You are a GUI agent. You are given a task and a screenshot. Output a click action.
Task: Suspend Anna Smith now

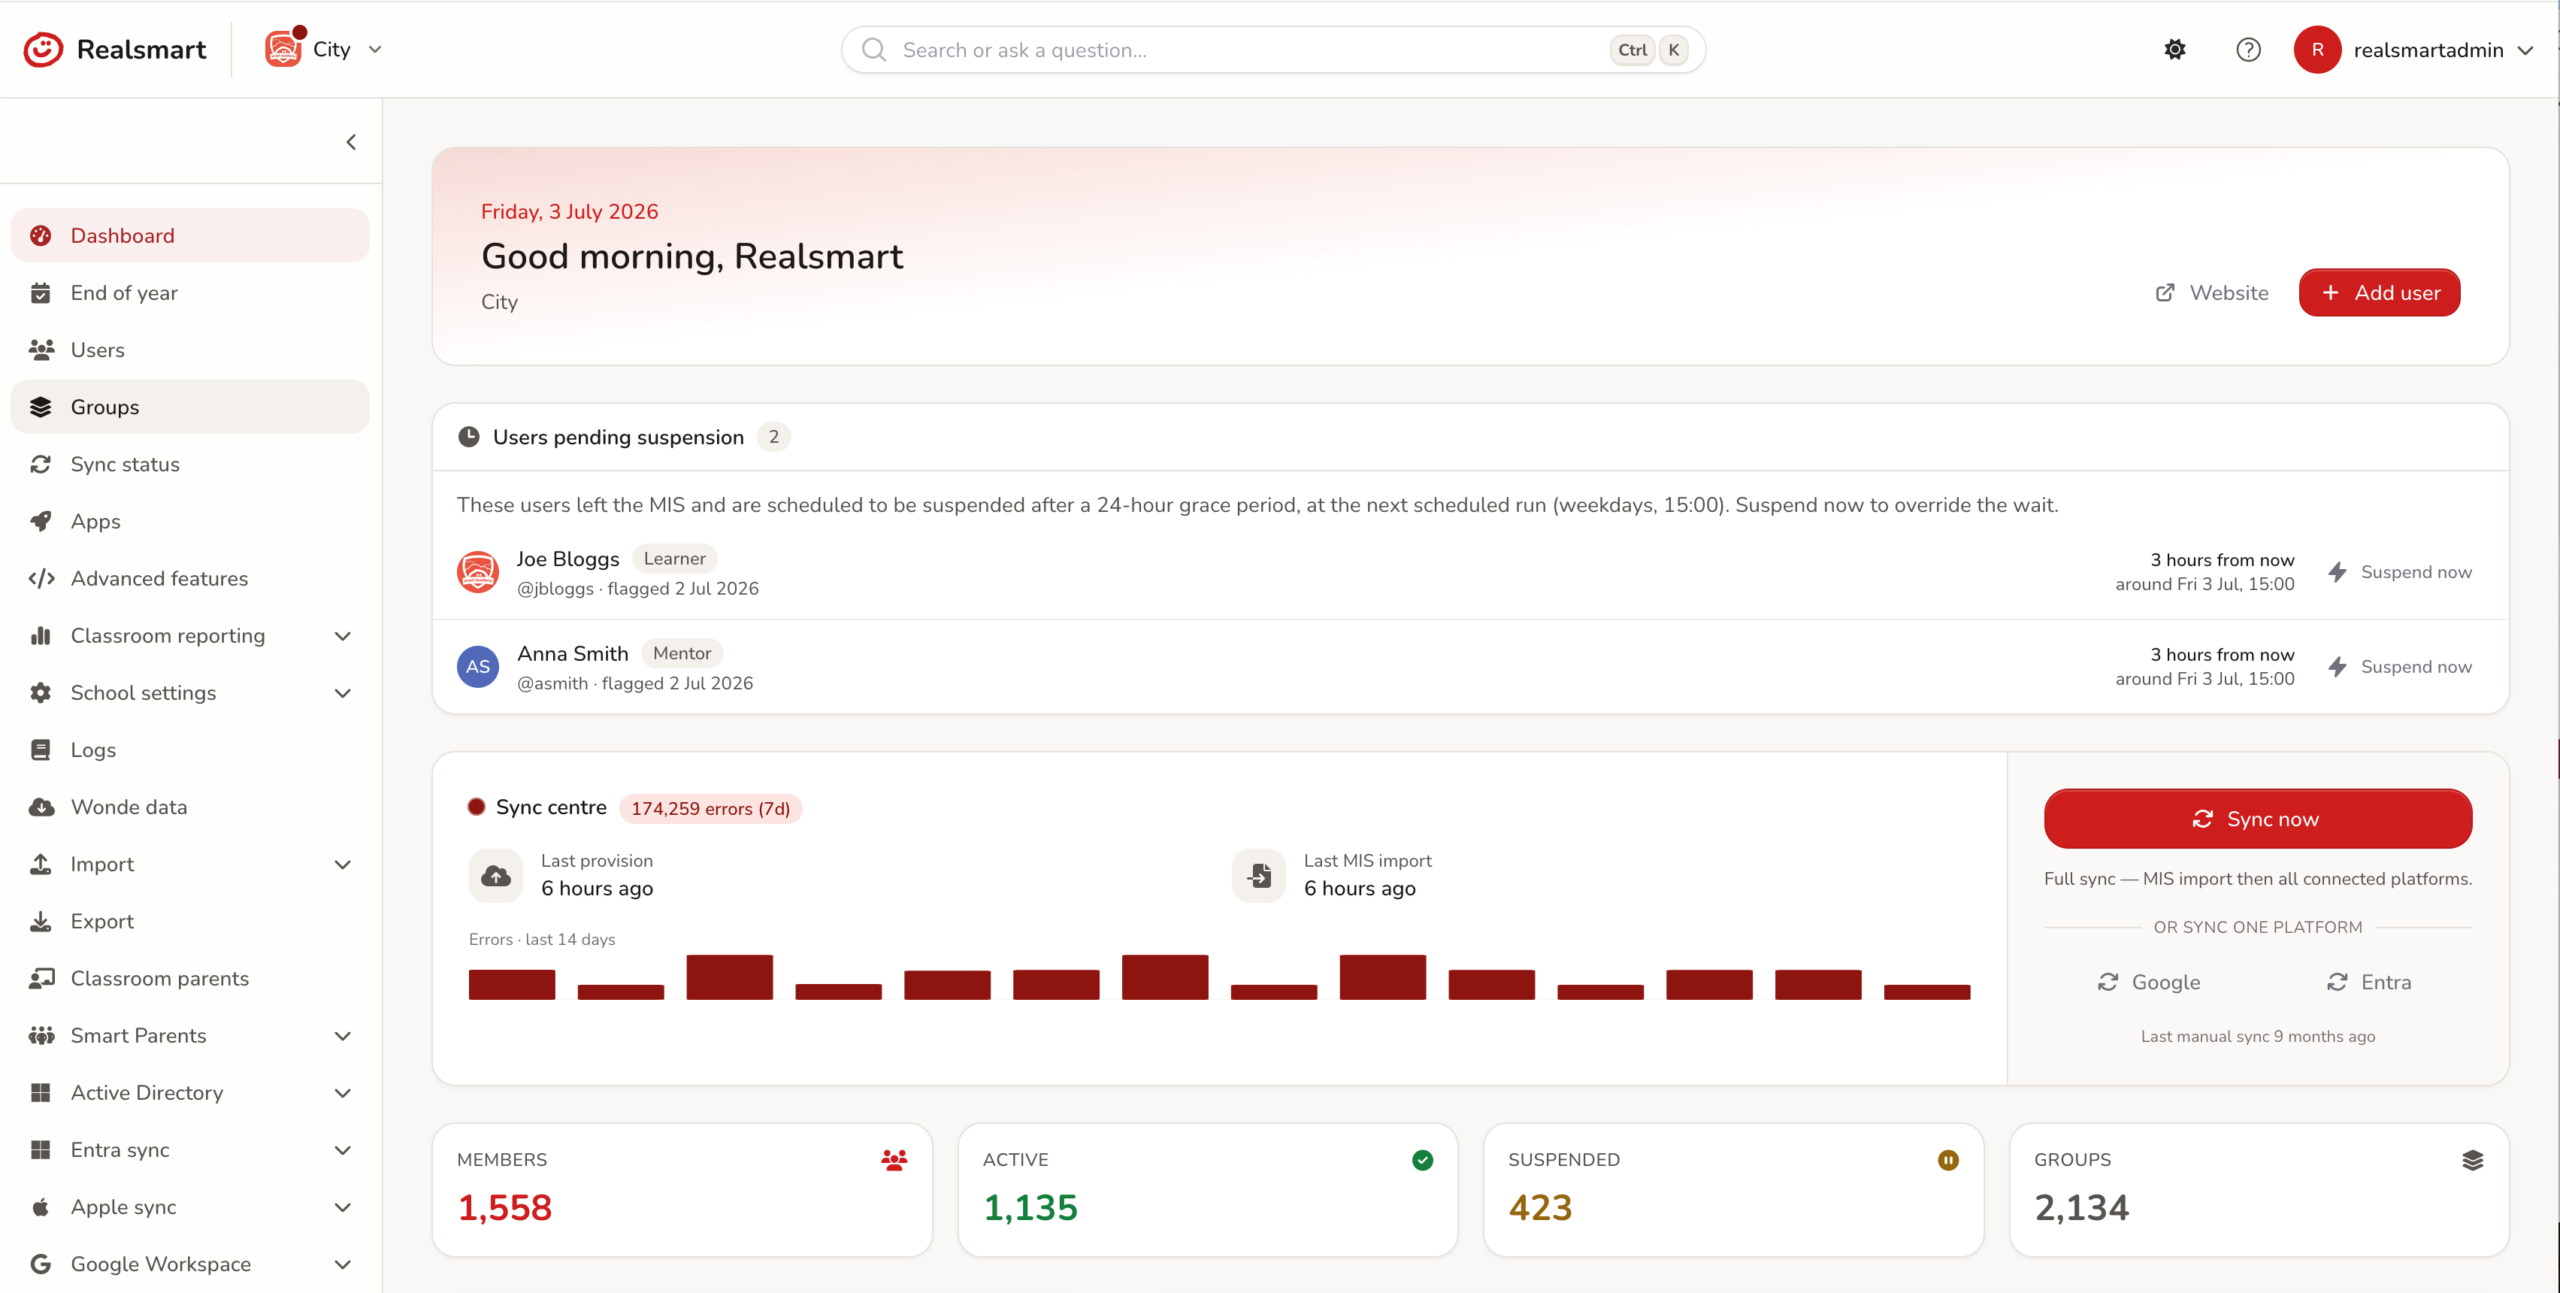point(2400,666)
